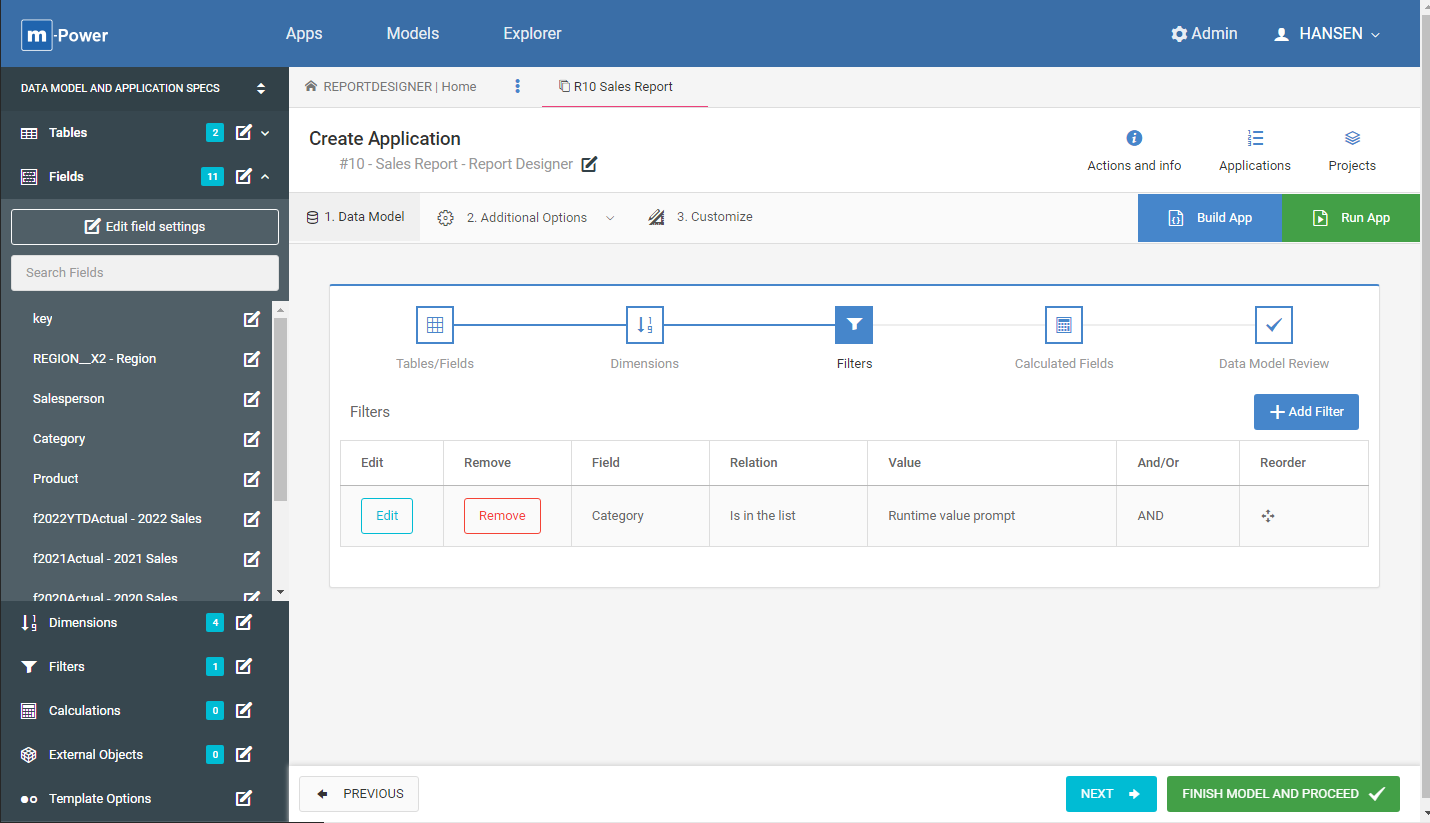Viewport: 1430px width, 823px height.
Task: Open the HANSEN user dropdown
Action: coord(1326,34)
